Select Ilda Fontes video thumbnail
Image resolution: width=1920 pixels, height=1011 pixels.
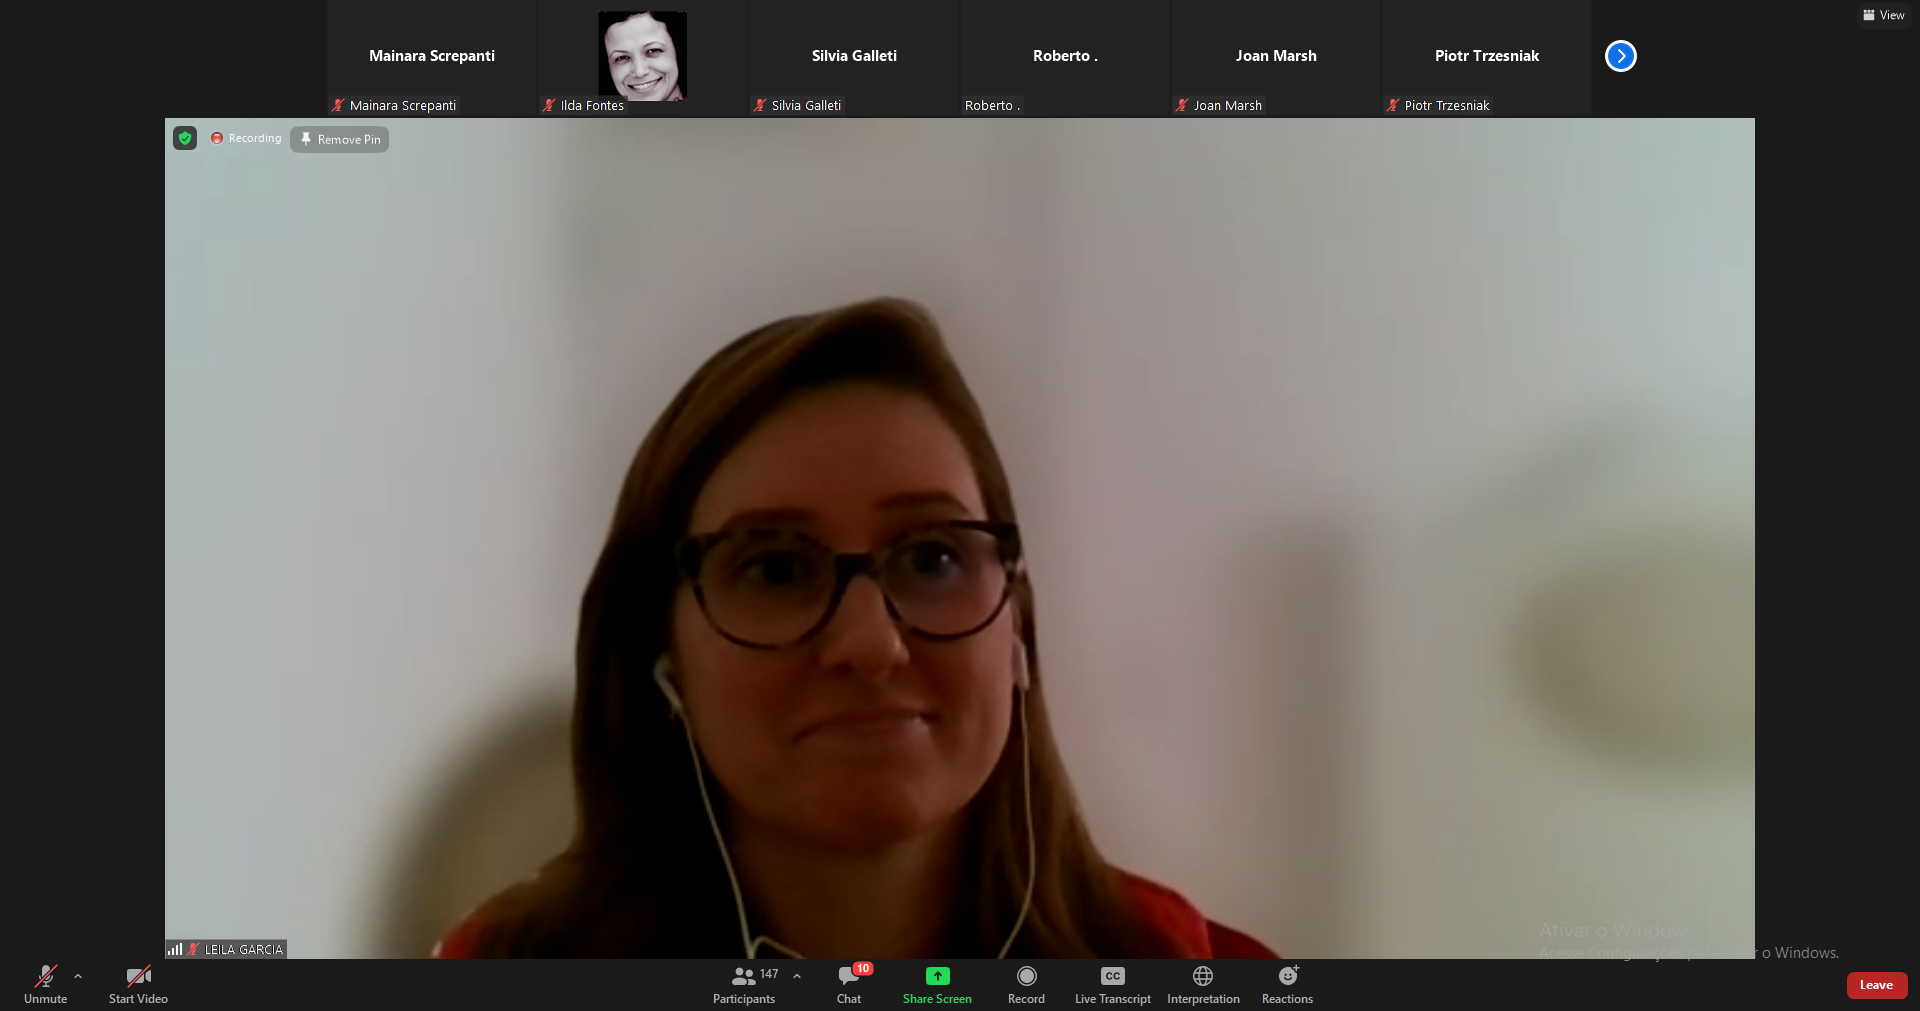click(x=642, y=57)
